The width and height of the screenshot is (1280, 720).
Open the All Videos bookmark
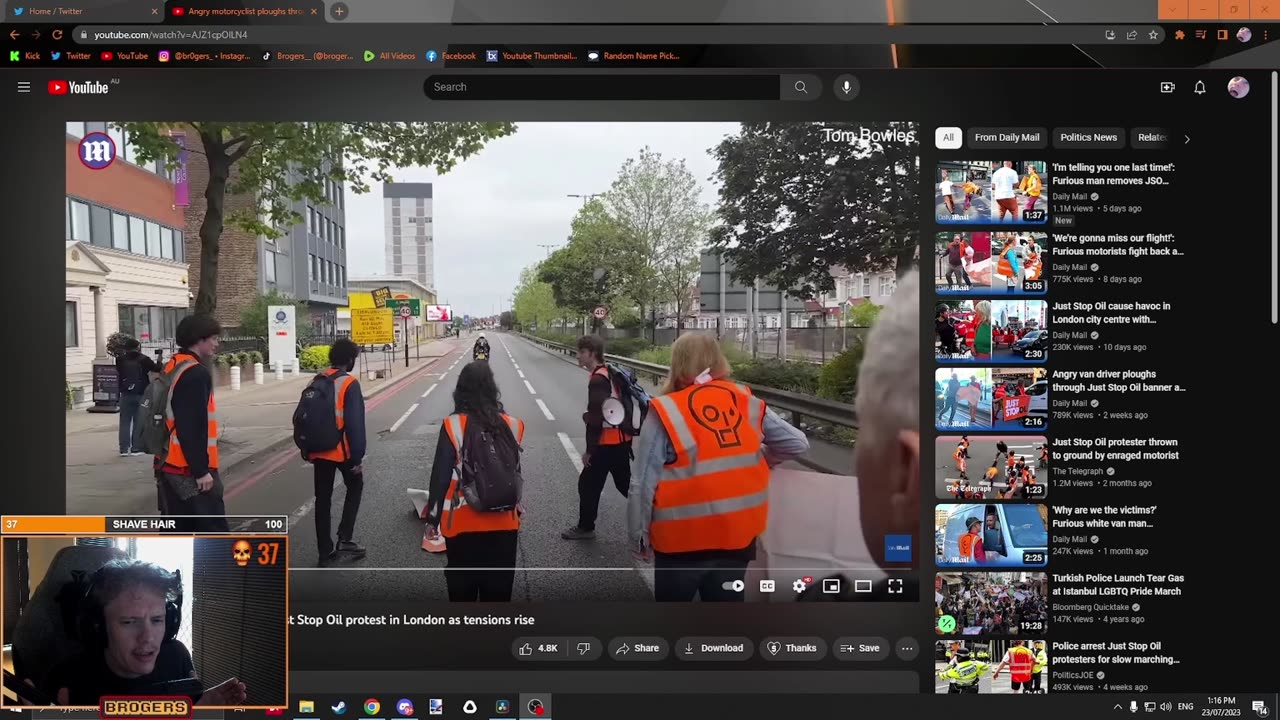coord(389,56)
